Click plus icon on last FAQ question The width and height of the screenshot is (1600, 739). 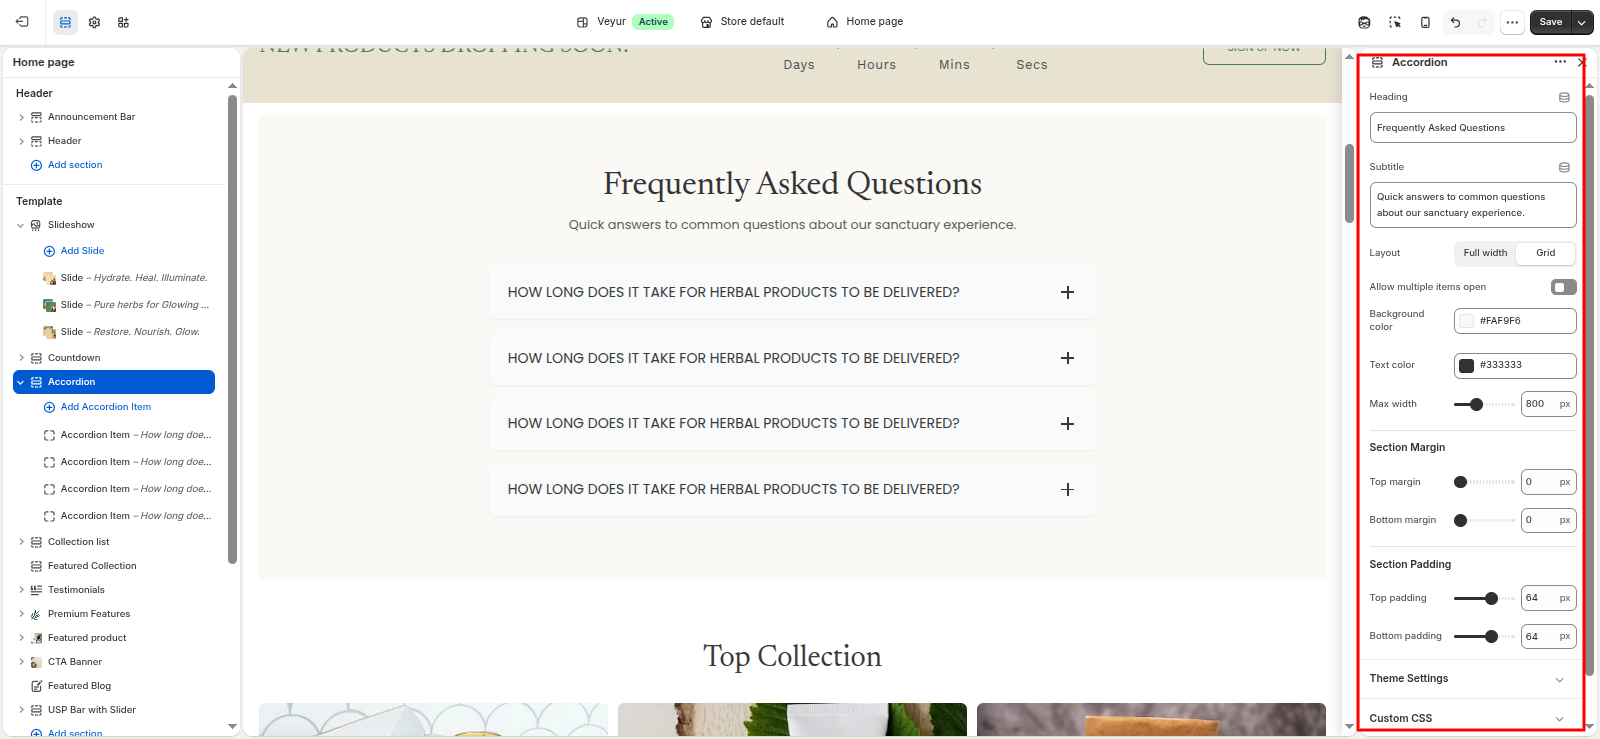point(1067,489)
